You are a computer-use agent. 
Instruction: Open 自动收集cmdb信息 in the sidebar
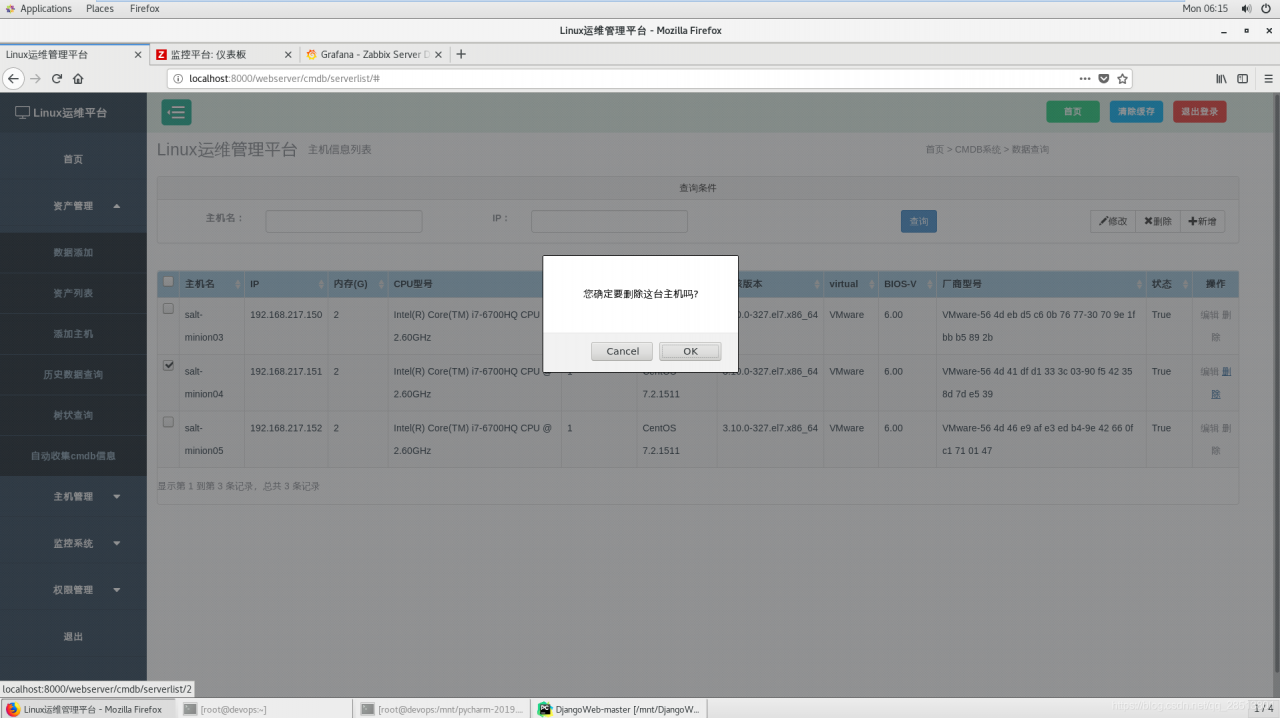(x=73, y=455)
